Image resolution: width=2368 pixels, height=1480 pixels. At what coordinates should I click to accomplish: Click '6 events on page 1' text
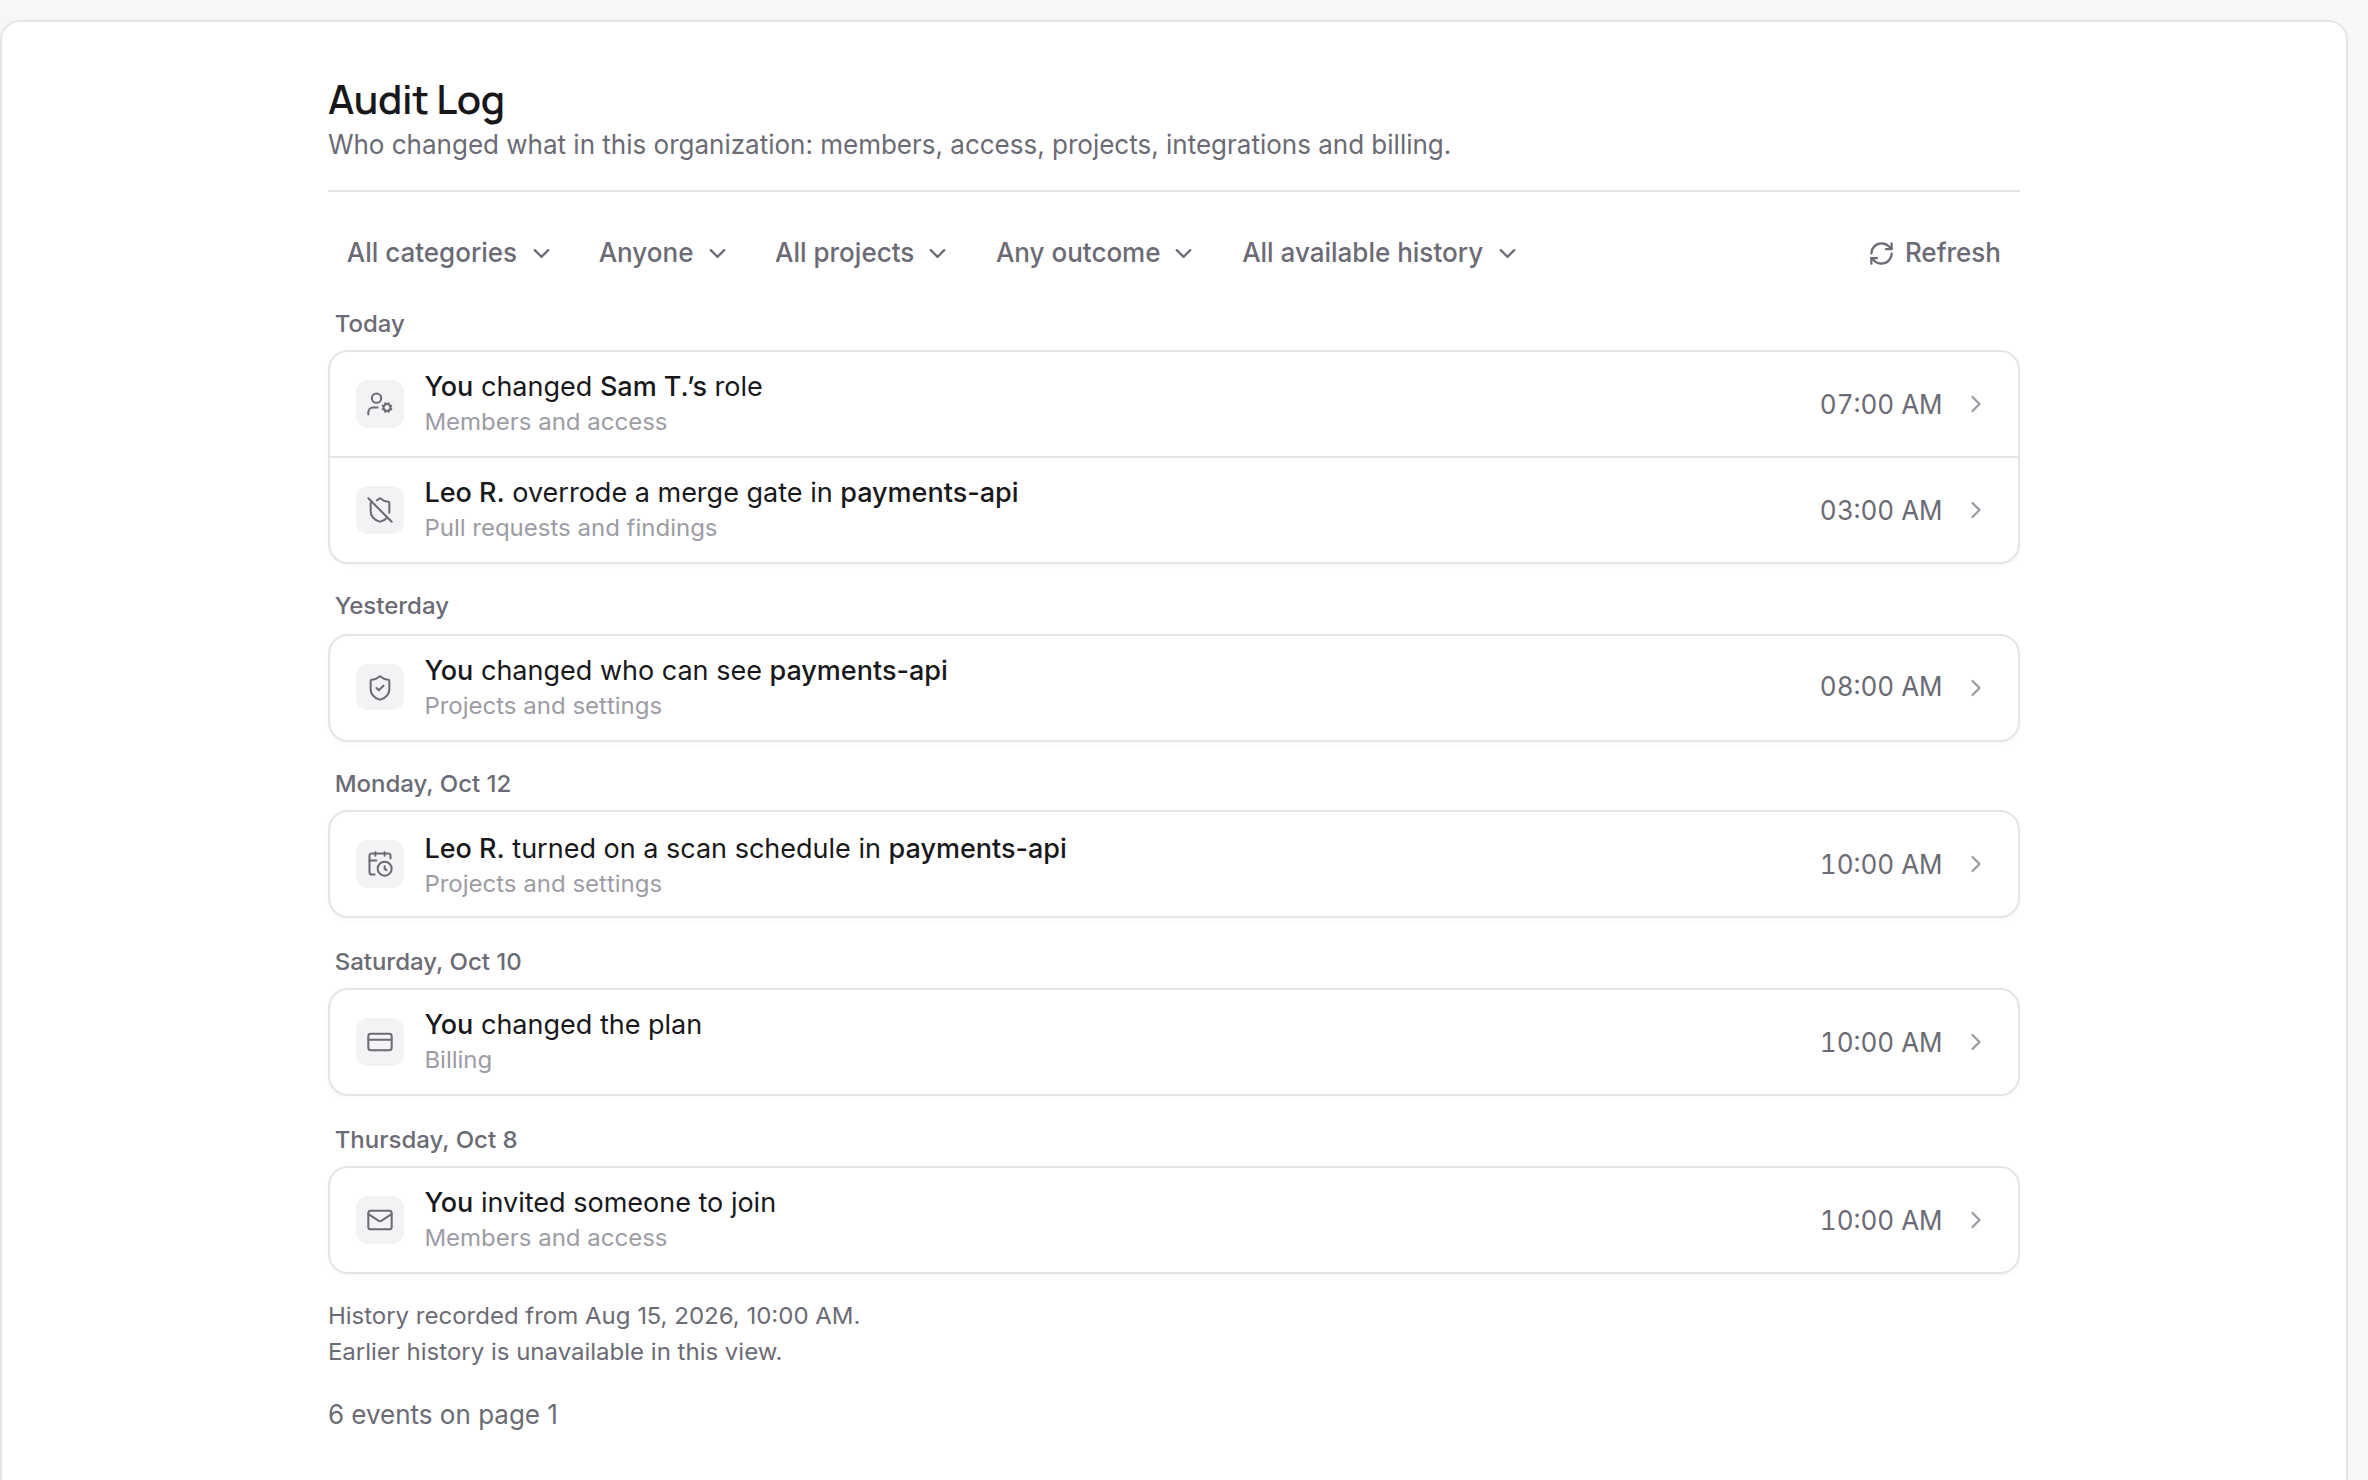(443, 1415)
